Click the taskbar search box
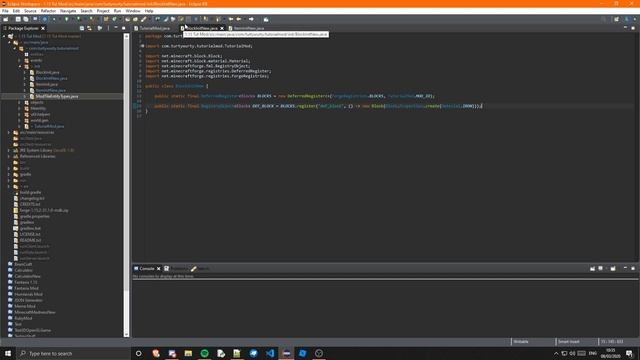Image resolution: width=640 pixels, height=360 pixels. pyautogui.click(x=73, y=353)
